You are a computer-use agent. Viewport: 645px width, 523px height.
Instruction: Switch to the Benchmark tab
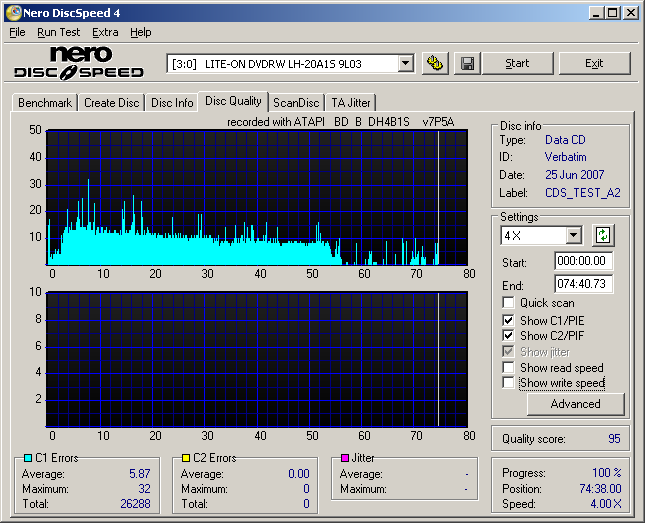45,102
